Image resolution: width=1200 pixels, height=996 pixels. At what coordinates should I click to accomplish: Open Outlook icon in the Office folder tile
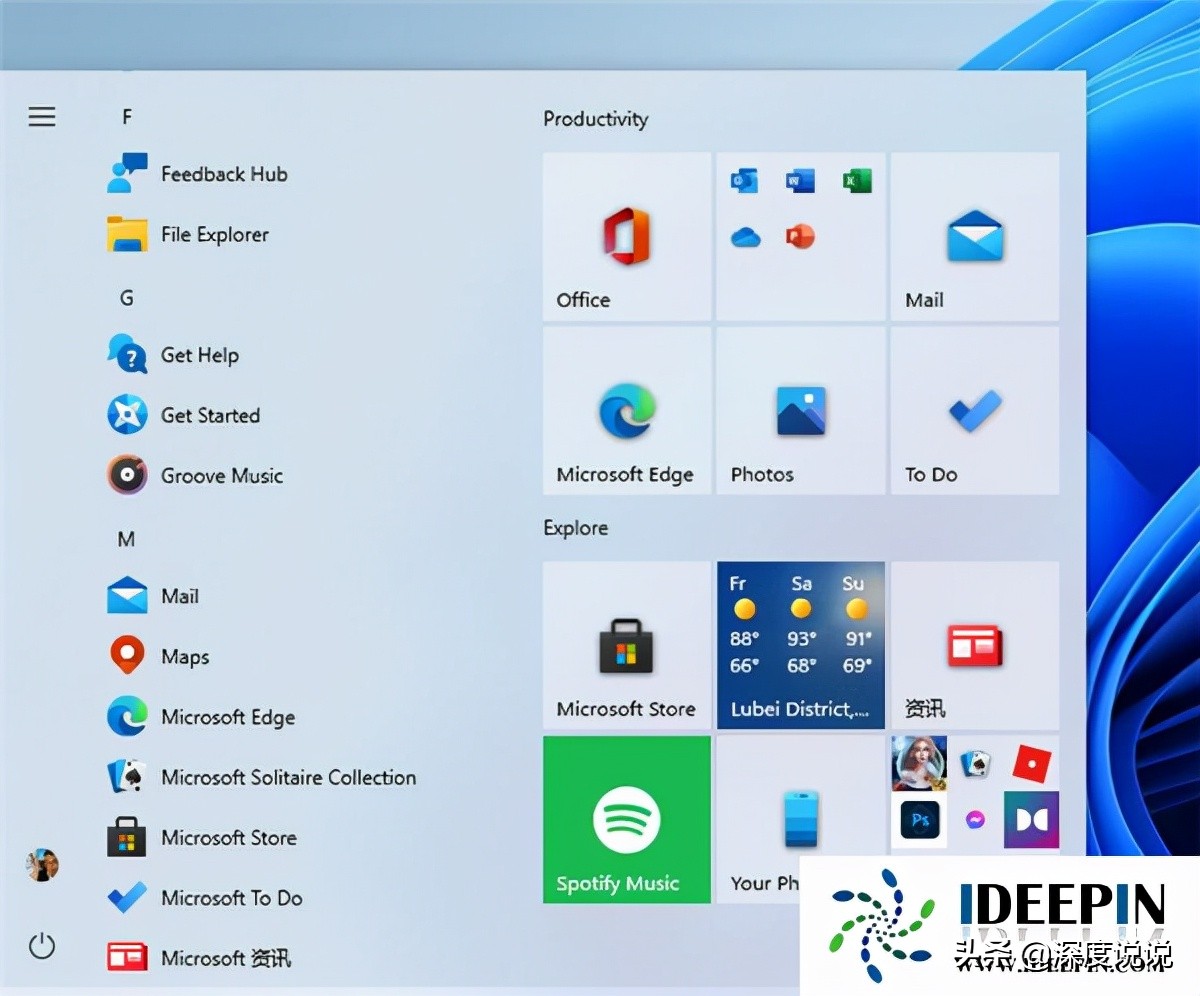pyautogui.click(x=745, y=181)
